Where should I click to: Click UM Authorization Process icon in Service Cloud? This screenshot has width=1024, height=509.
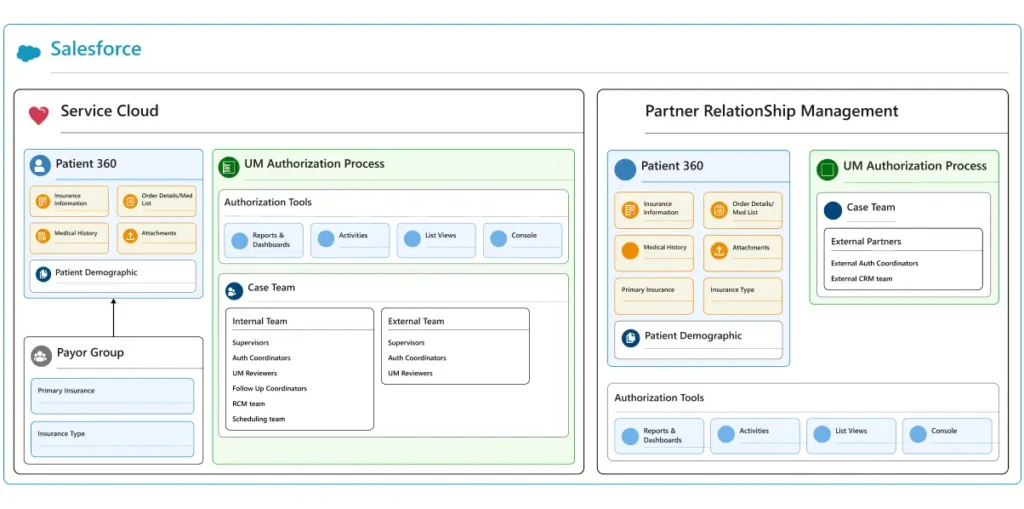229,167
